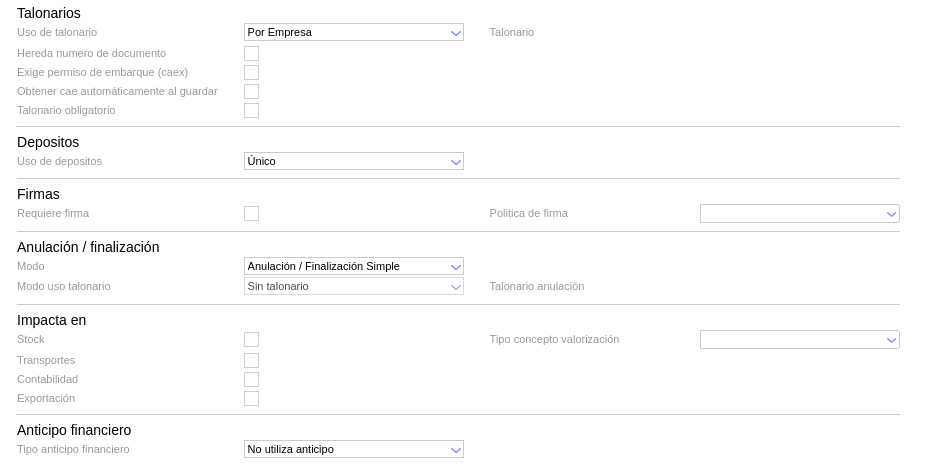Check Obtener cae automáticamente al guardar

(x=251, y=91)
